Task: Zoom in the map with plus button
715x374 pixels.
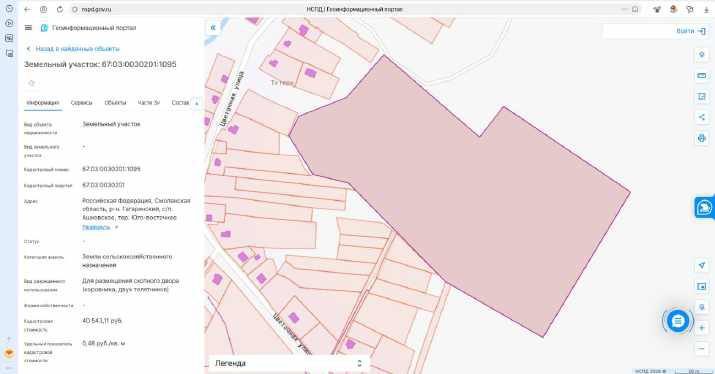Action: (x=702, y=328)
